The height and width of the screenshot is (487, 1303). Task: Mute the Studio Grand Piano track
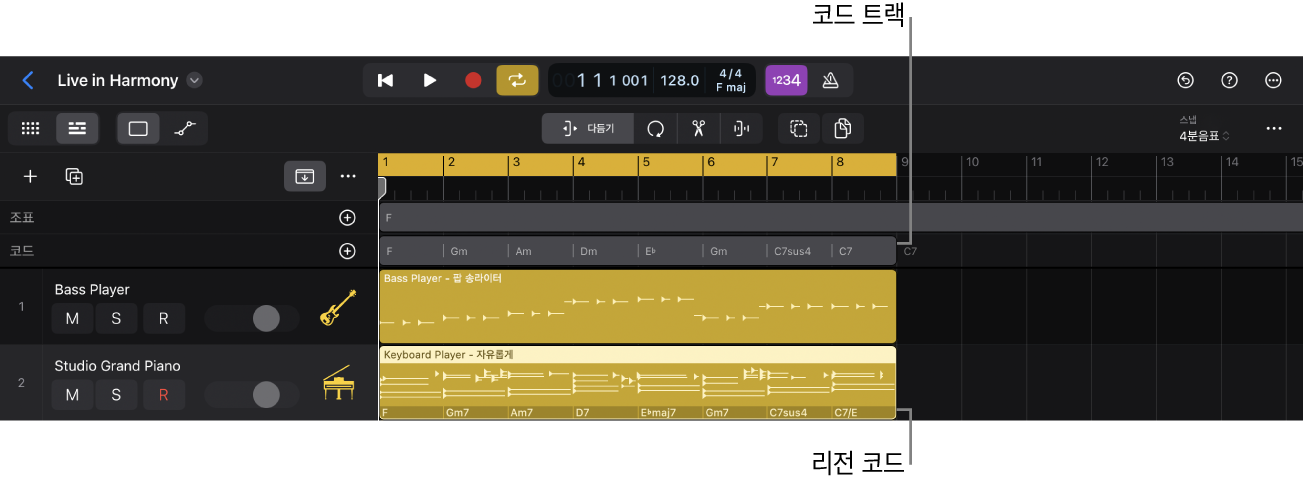(72, 395)
